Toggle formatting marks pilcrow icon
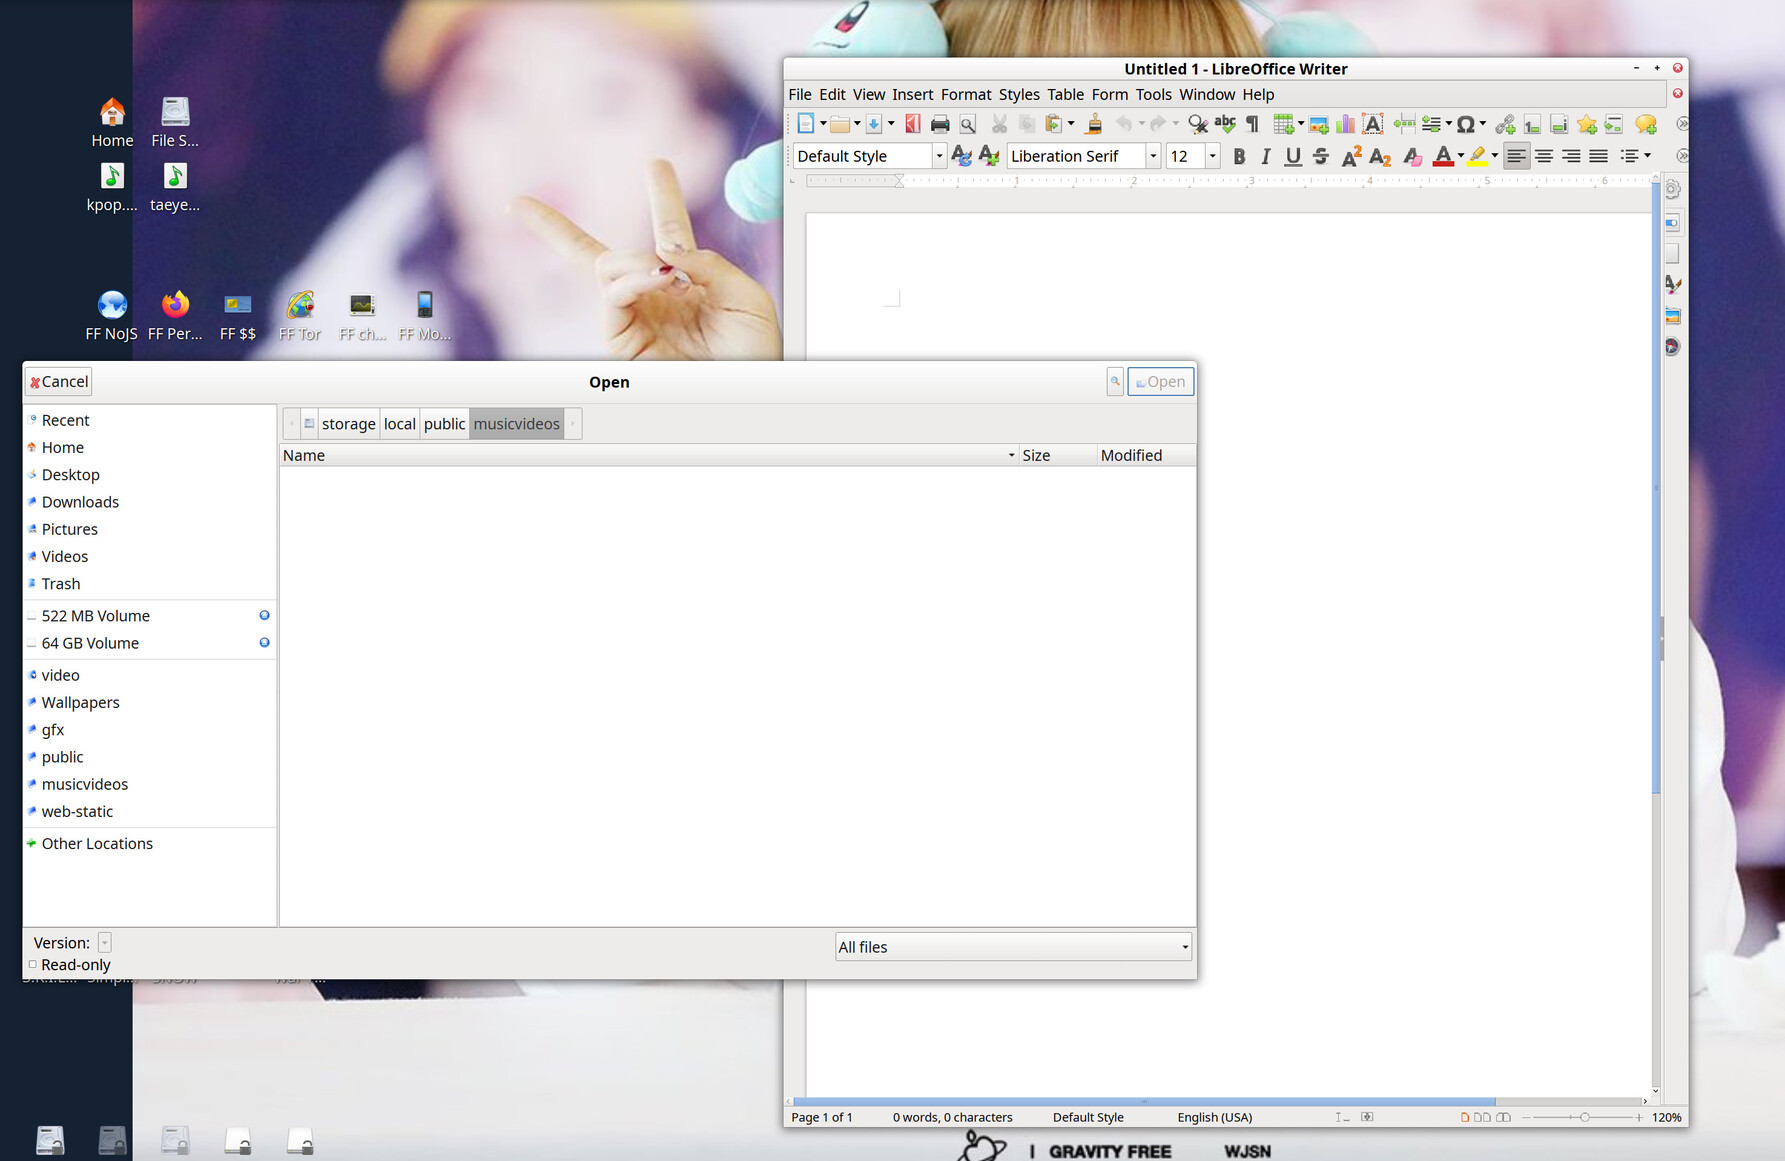1785x1161 pixels. [1252, 124]
